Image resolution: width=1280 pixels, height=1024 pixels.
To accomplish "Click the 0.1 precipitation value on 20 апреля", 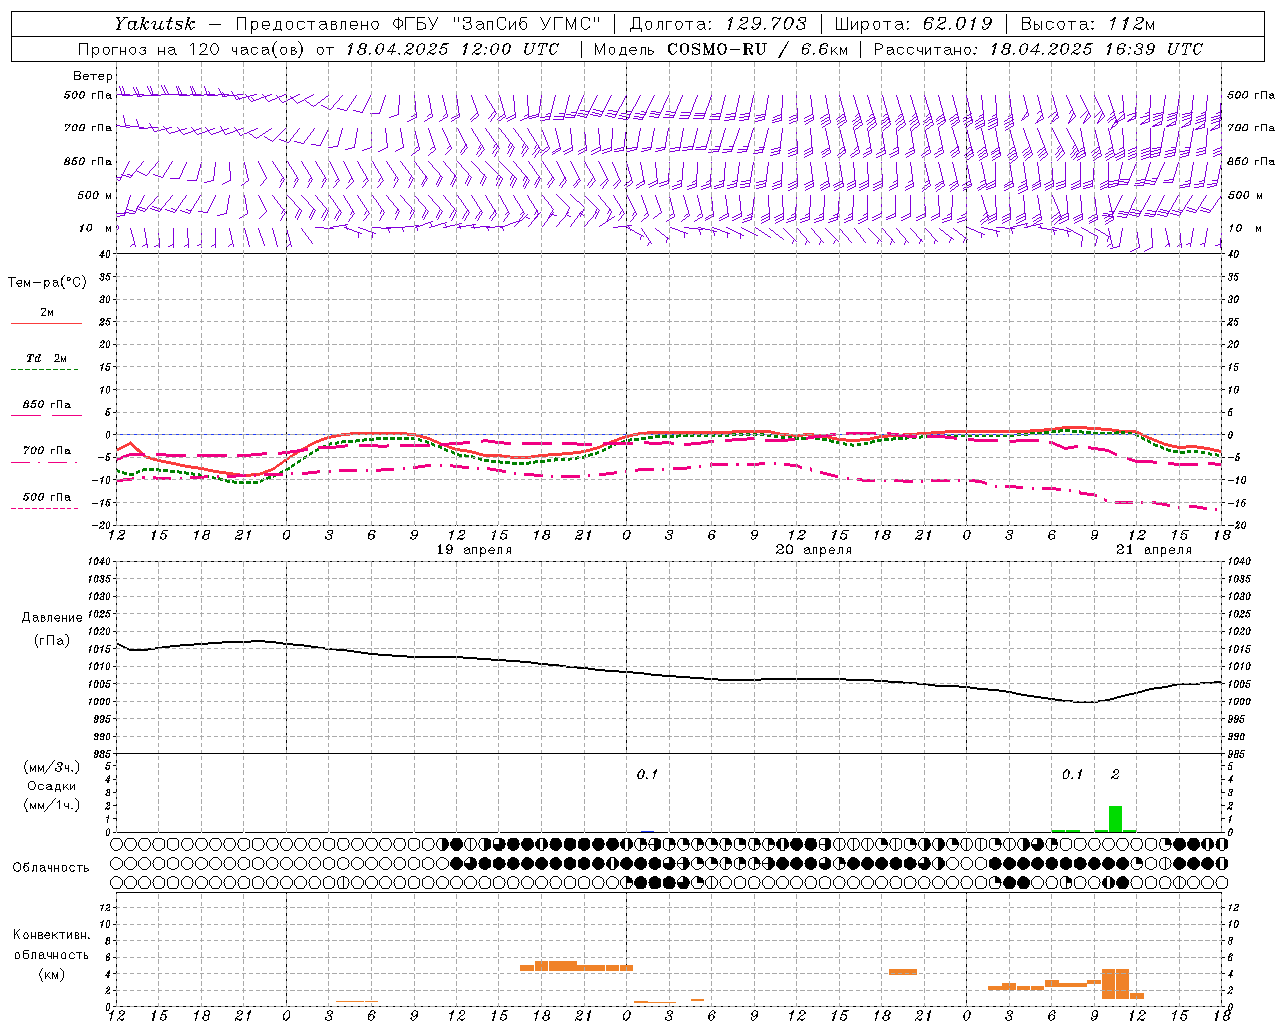I will coord(647,774).
